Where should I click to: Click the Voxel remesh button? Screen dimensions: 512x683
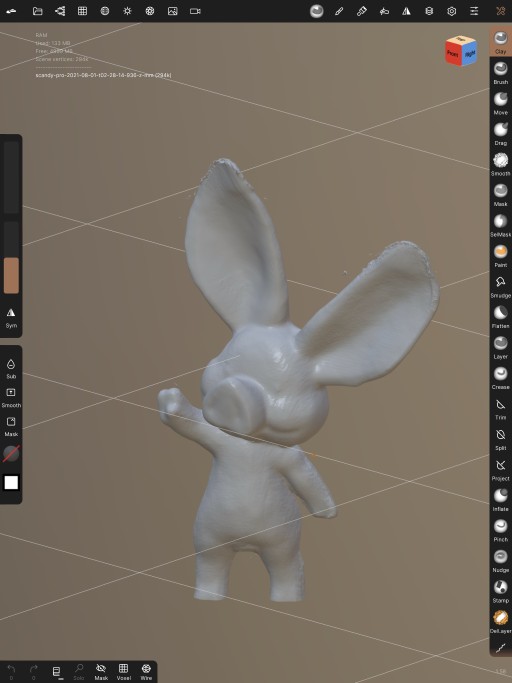[x=123, y=672]
